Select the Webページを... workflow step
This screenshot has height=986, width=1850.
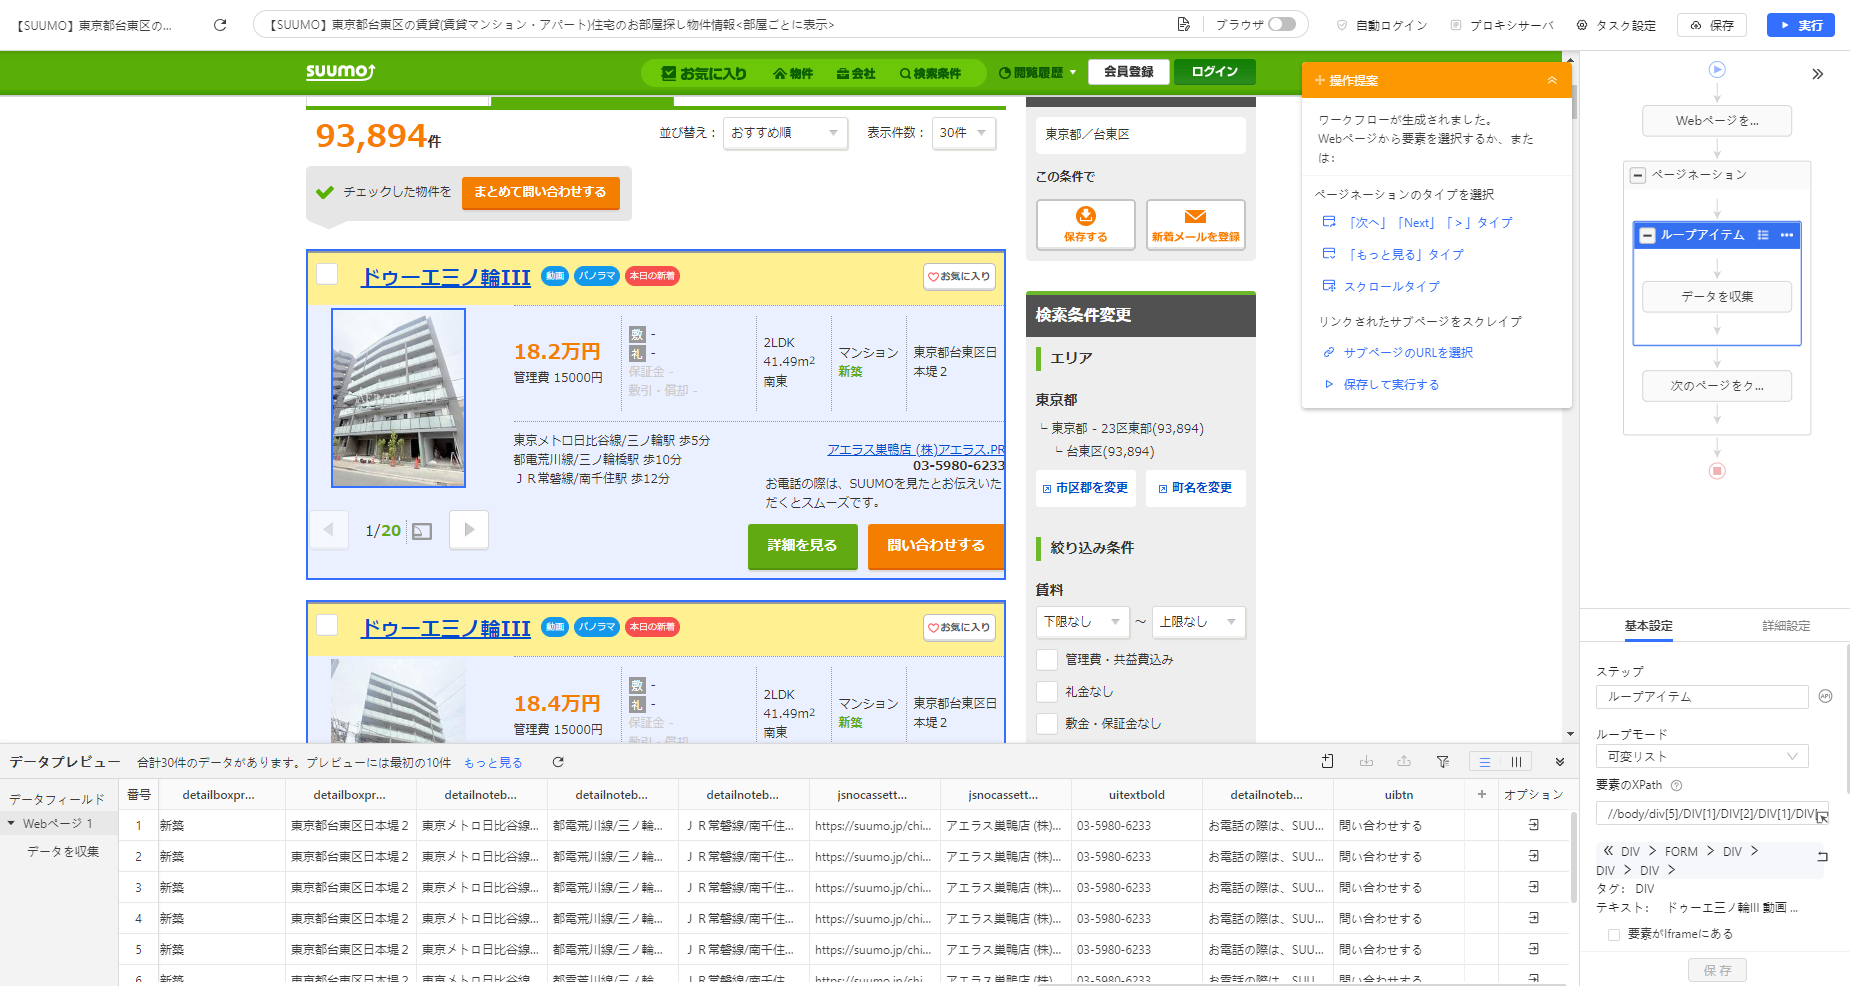[x=1717, y=121]
